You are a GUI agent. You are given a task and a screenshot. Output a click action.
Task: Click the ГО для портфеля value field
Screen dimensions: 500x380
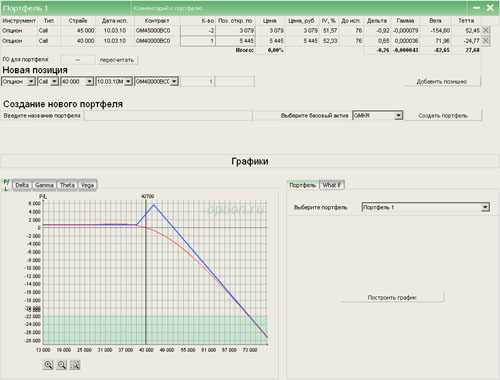(78, 60)
